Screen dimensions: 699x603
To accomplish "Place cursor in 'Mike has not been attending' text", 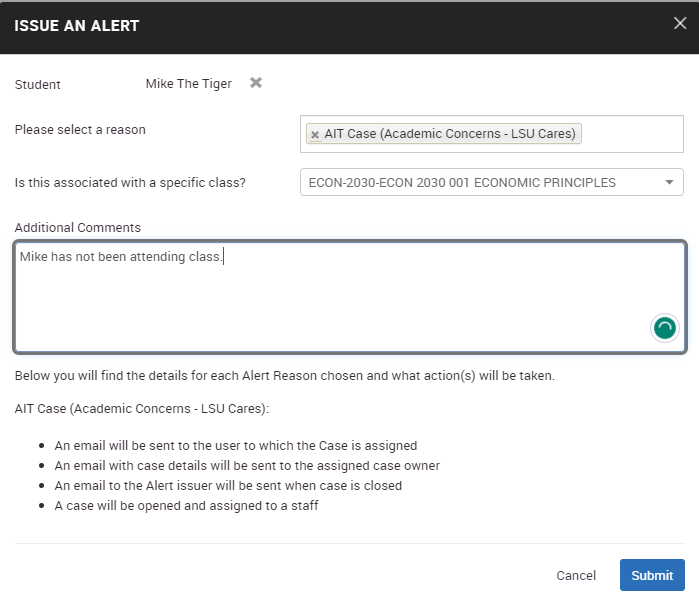I will pos(120,257).
